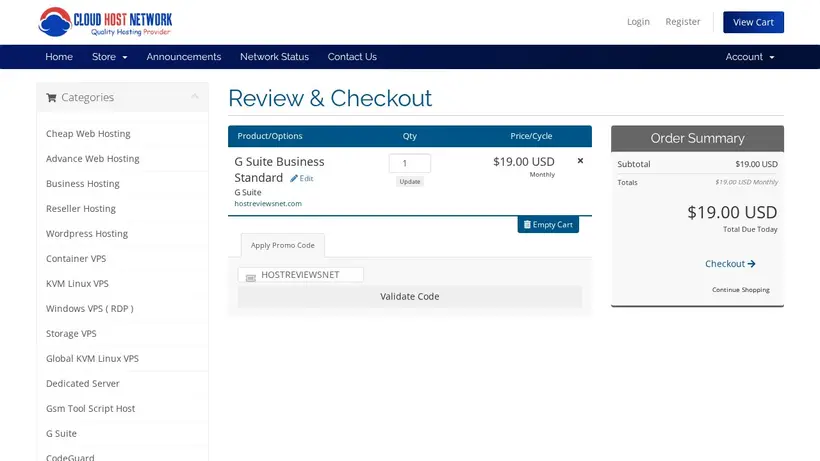Click the $19.00 USD Total Due Today amount
Image resolution: width=820 pixels, height=461 pixels.
pyautogui.click(x=732, y=212)
